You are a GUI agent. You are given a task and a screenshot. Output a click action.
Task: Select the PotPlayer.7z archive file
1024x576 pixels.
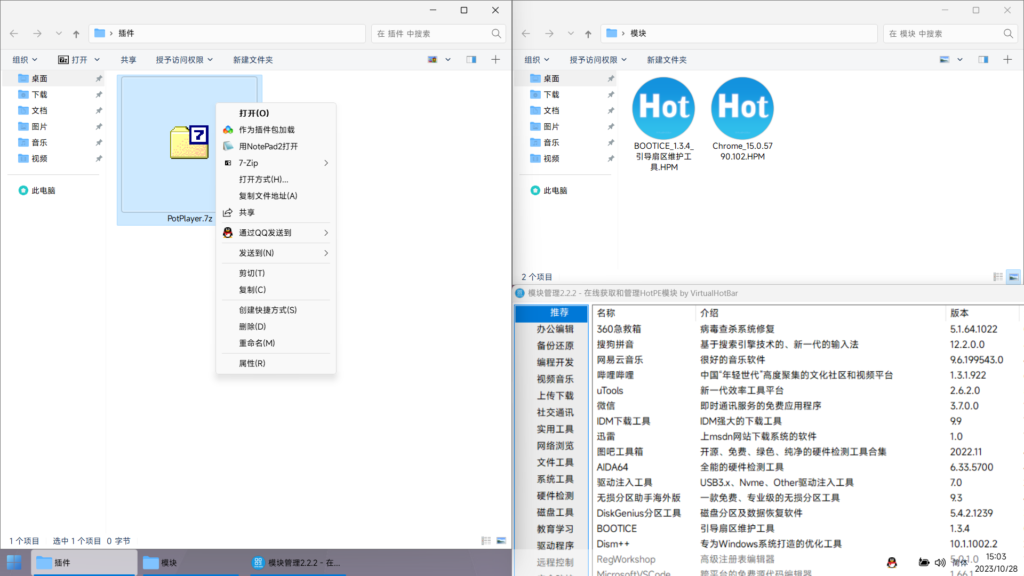pos(189,150)
